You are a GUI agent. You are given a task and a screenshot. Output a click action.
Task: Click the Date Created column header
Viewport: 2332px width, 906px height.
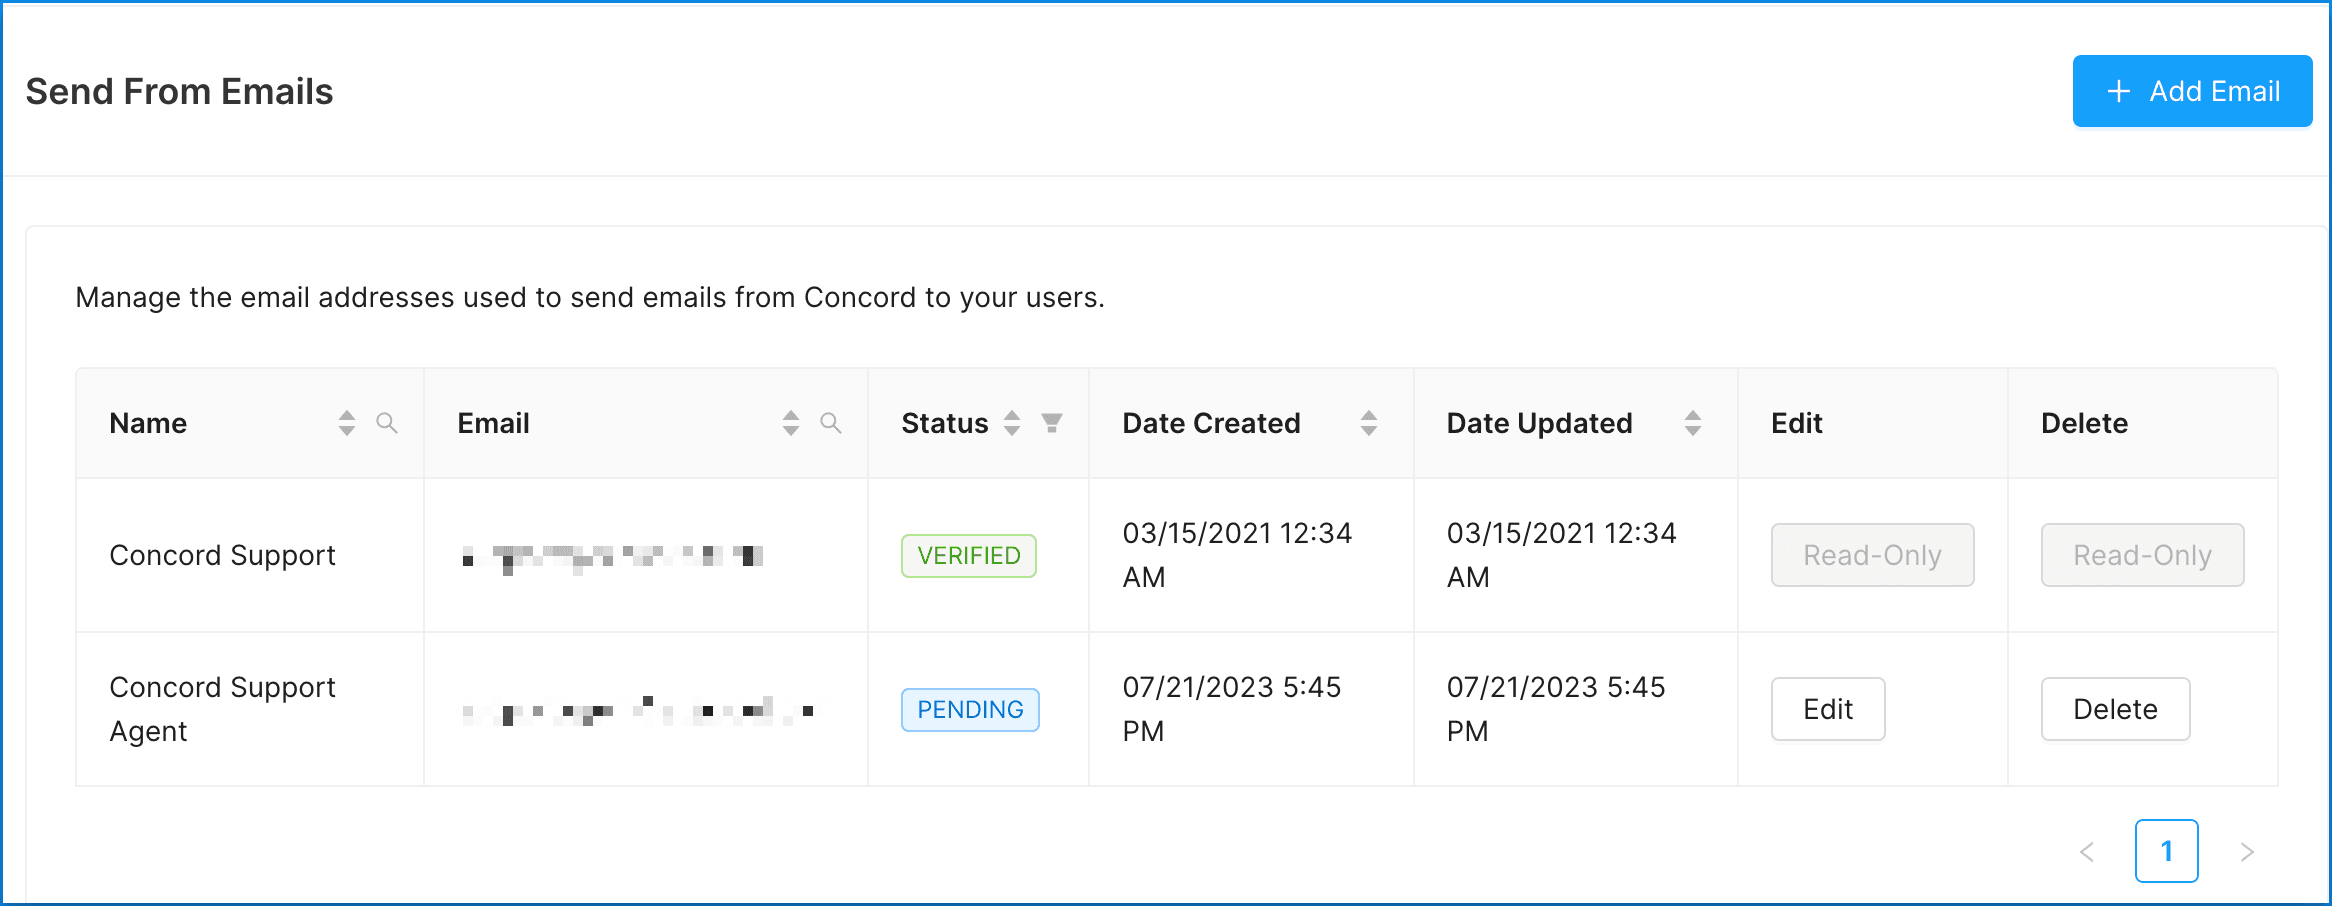point(1211,423)
